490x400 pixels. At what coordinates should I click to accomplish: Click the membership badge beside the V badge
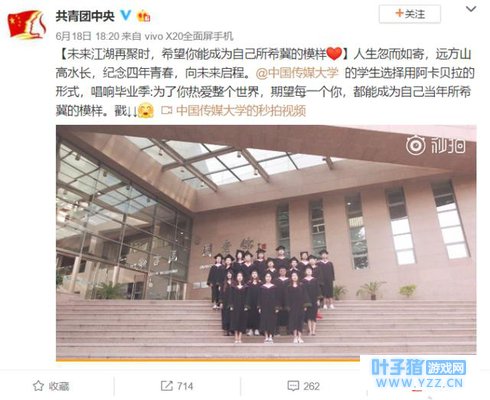144,16
